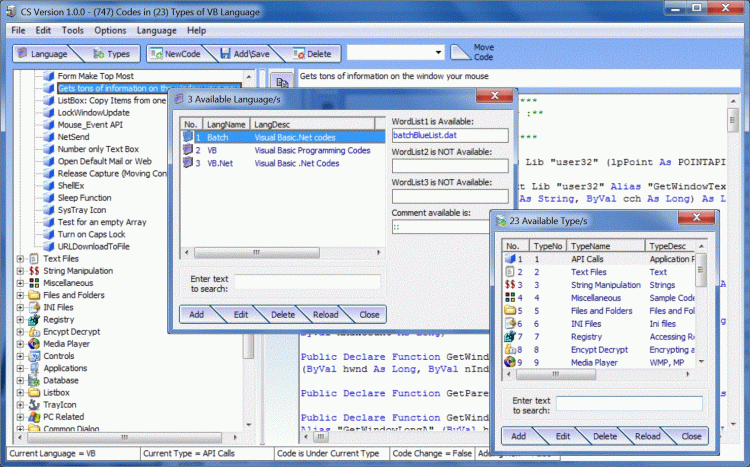Click Delete in the Available Types dialog
This screenshot has height=467, width=750.
click(605, 436)
